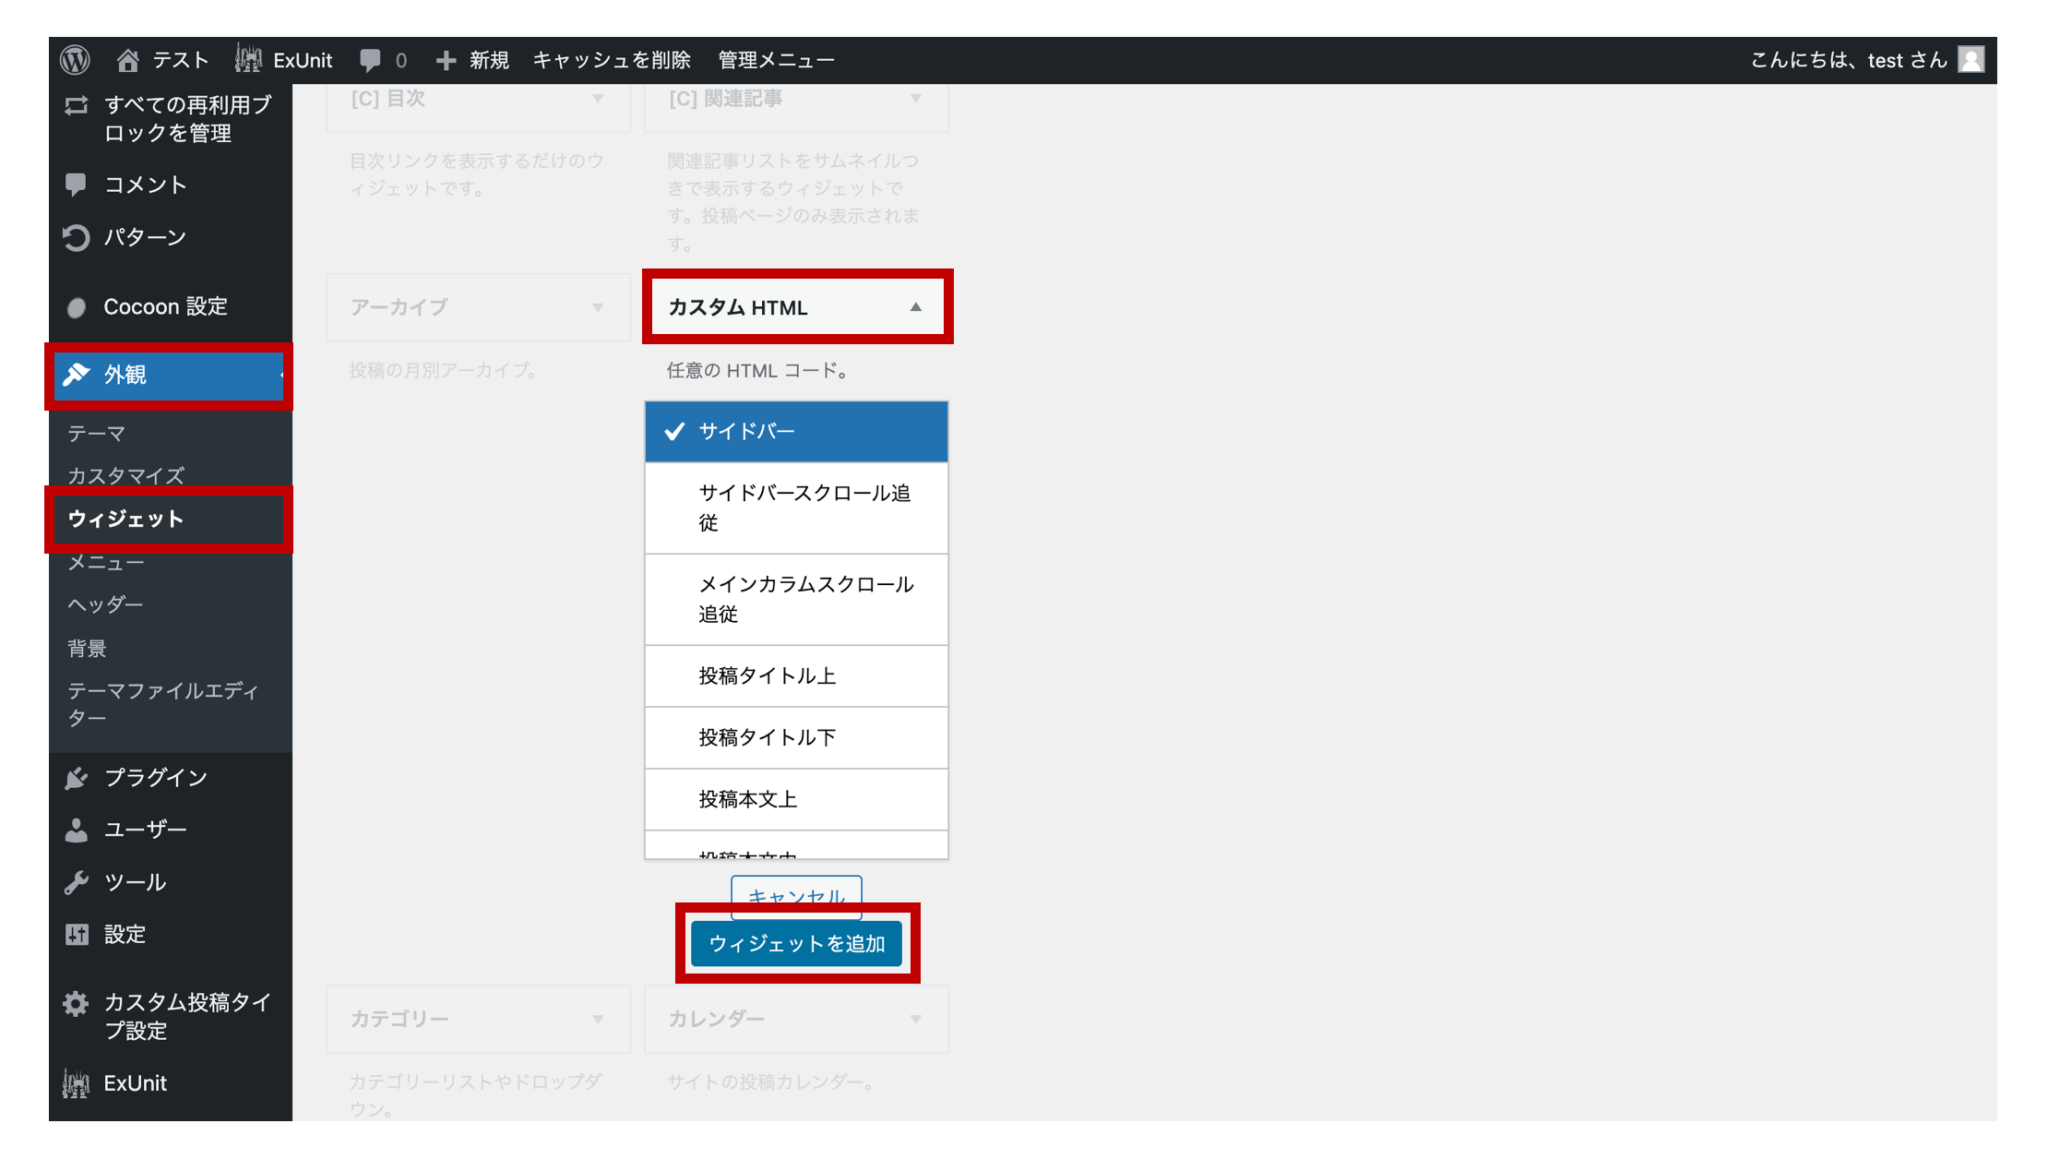Open 新規 with the plus icon
This screenshot has height=1159, width=2048.
point(447,60)
